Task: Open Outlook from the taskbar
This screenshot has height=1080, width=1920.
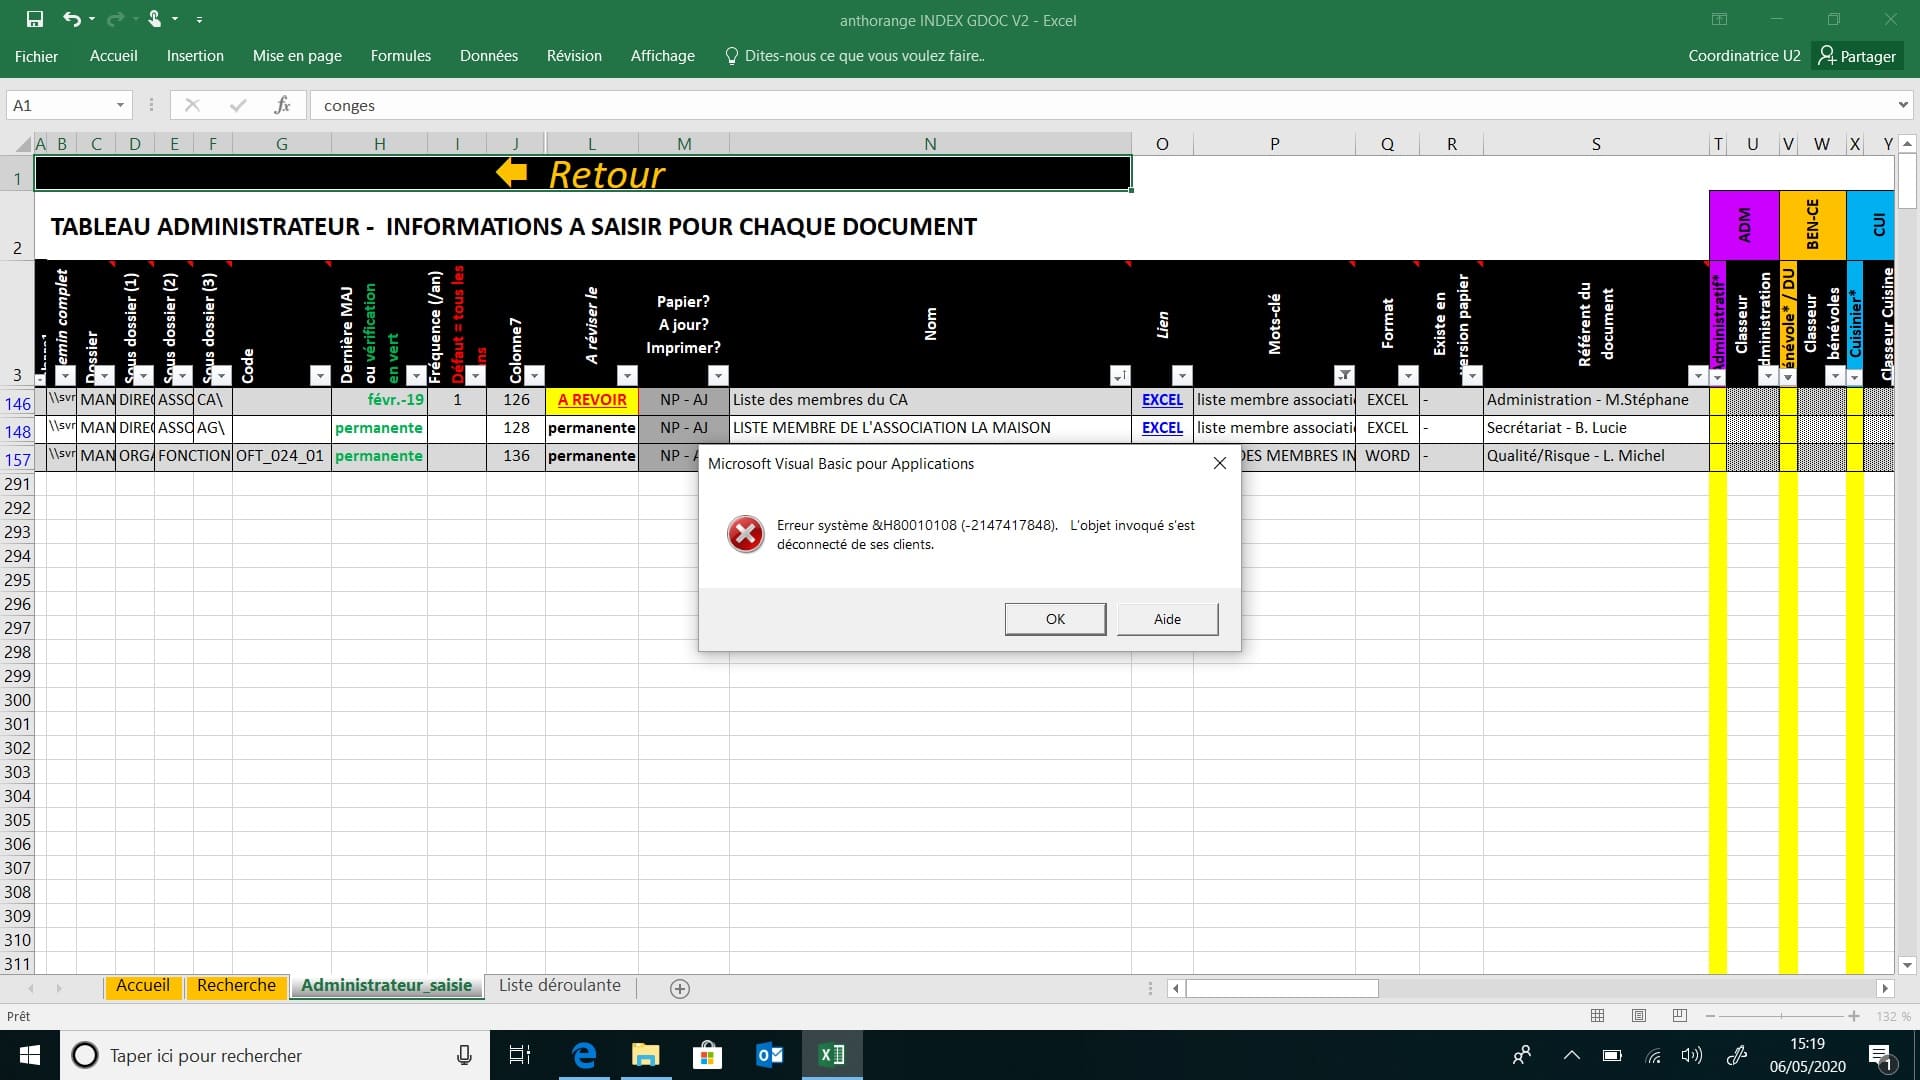Action: [769, 1055]
